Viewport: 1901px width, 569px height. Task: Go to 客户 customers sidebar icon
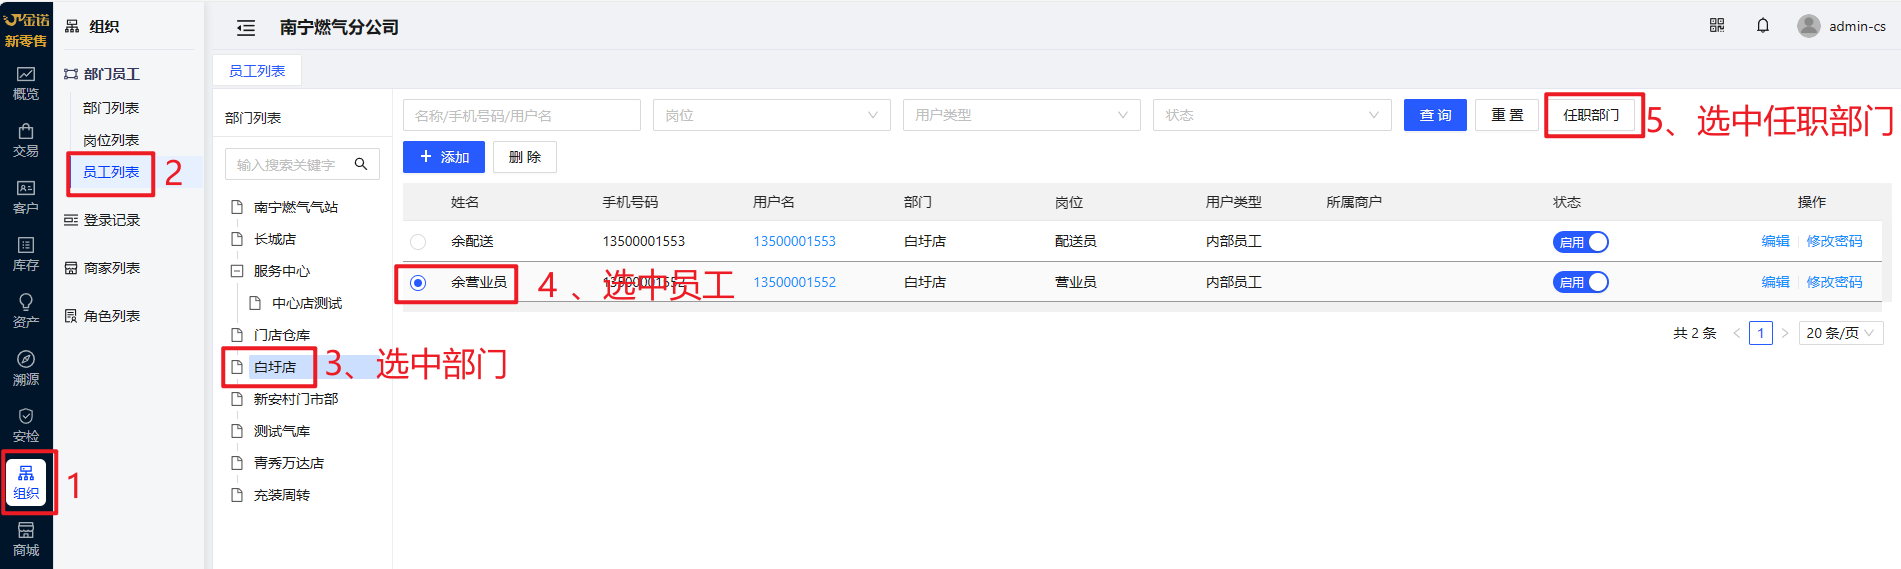26,197
